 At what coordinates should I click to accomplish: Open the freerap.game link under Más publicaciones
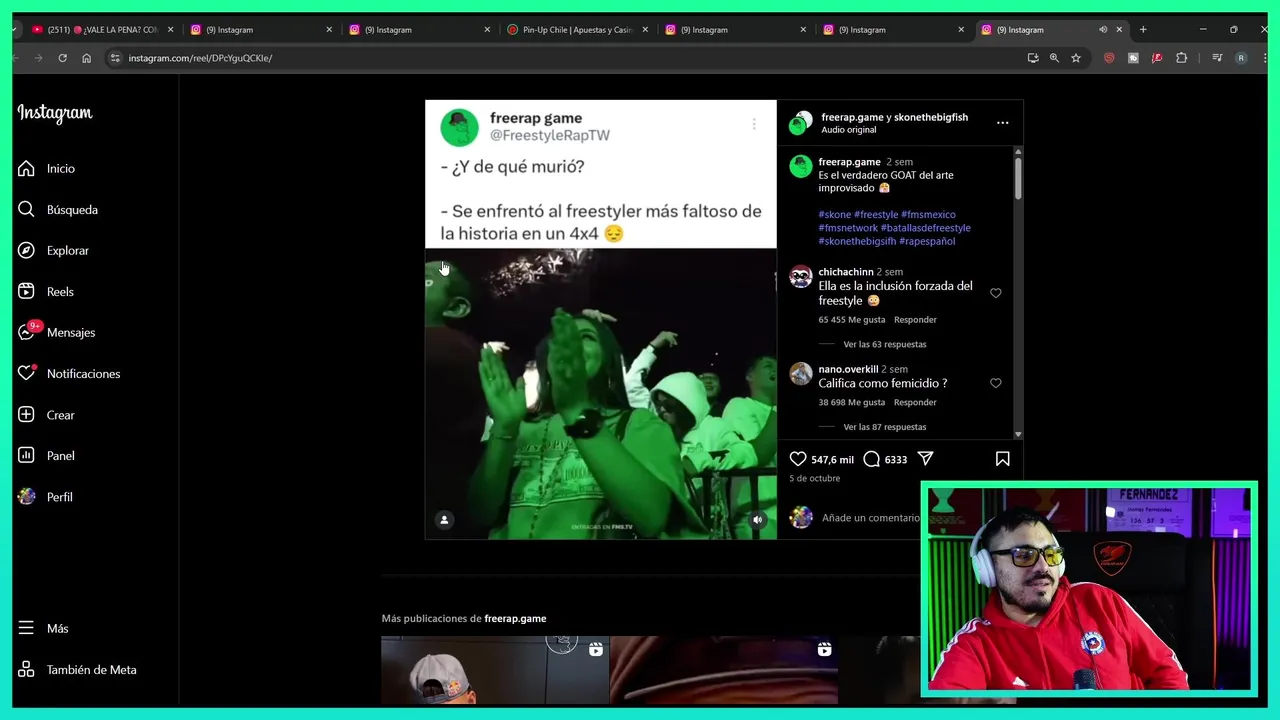pos(515,619)
